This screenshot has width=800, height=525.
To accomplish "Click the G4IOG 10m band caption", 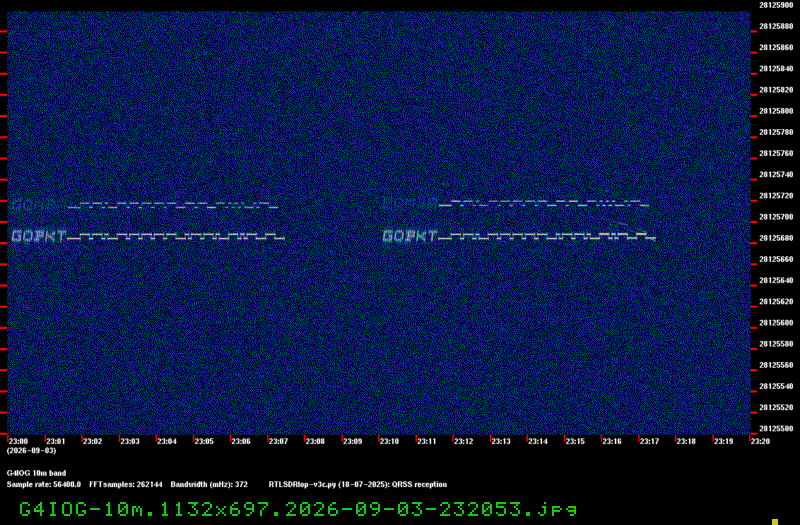I will pos(36,473).
